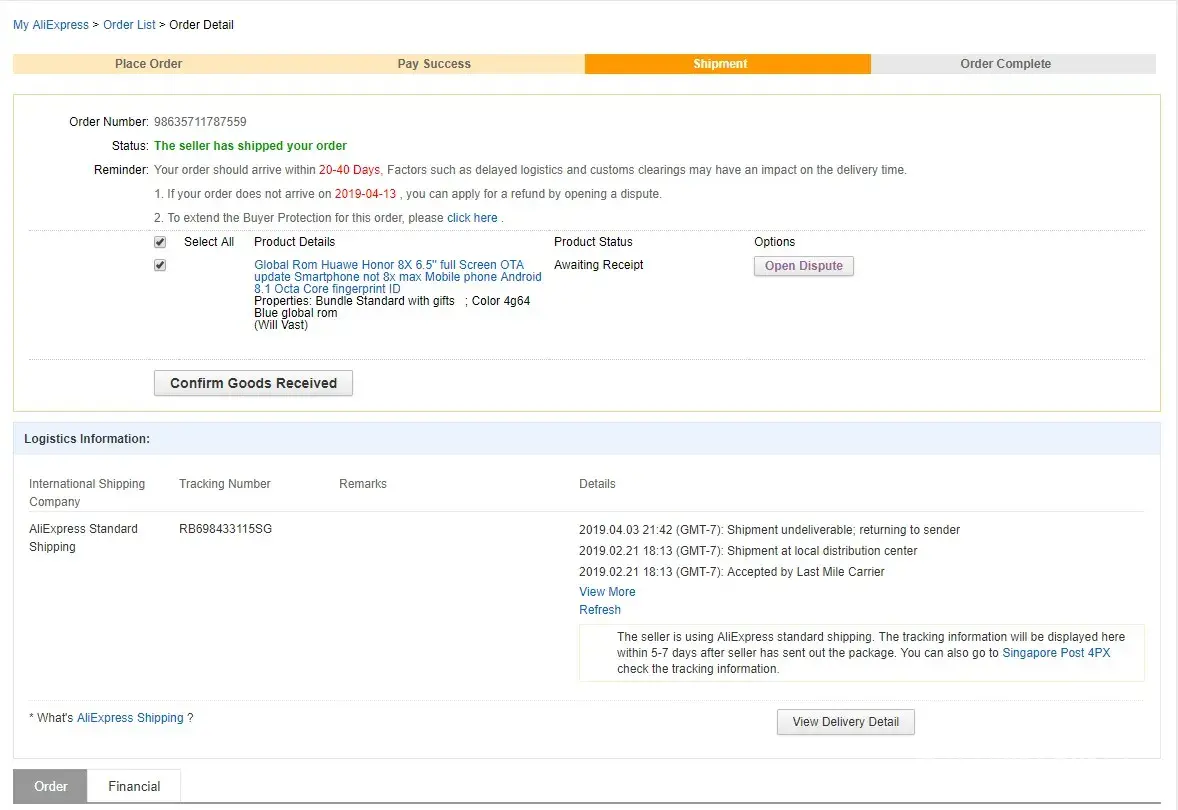Viewport: 1178px width, 810px height.
Task: Click the Place Order progress step
Action: coord(148,64)
